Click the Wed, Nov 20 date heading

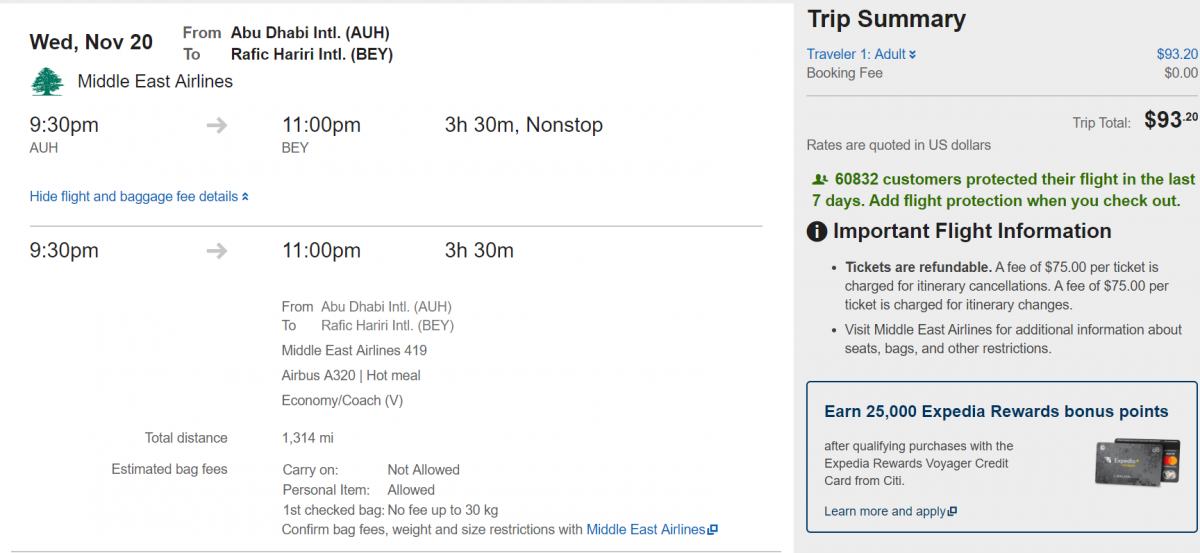pos(91,41)
